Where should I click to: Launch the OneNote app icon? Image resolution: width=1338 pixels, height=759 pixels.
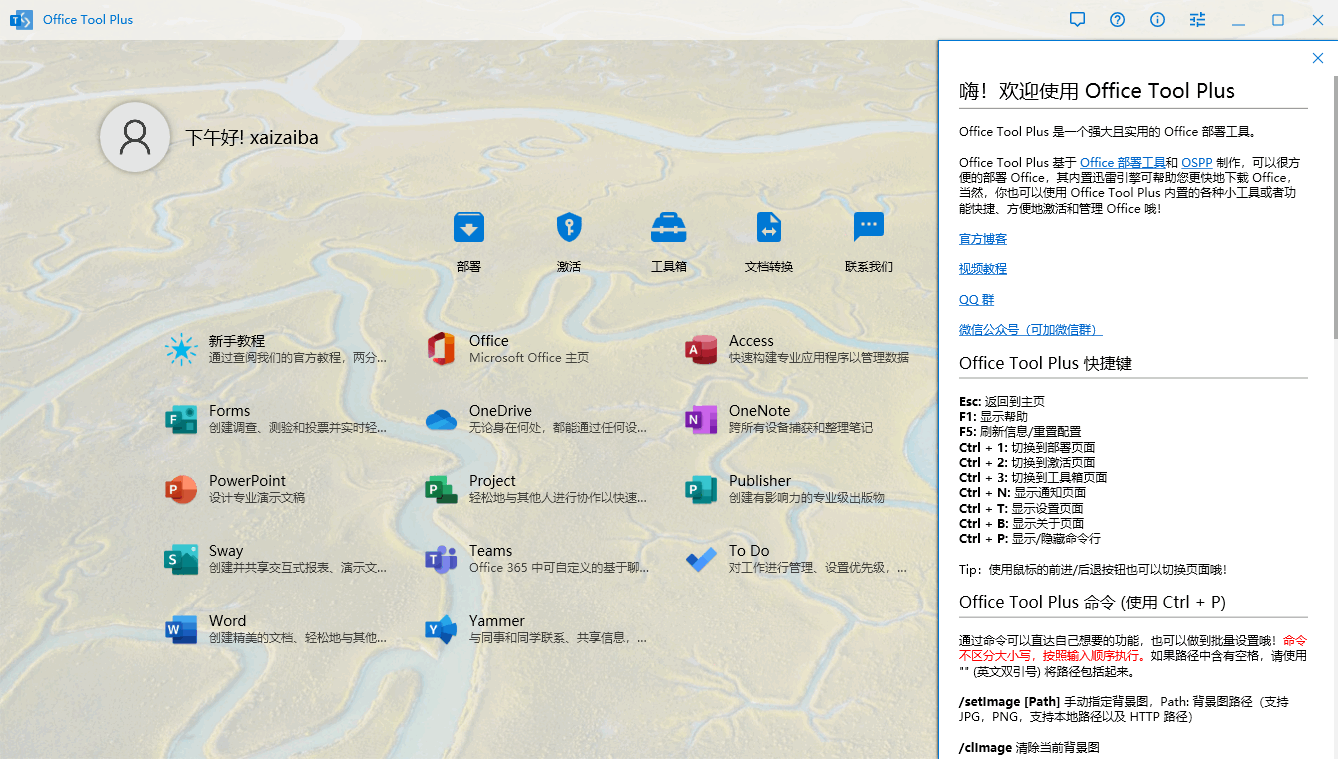point(701,419)
